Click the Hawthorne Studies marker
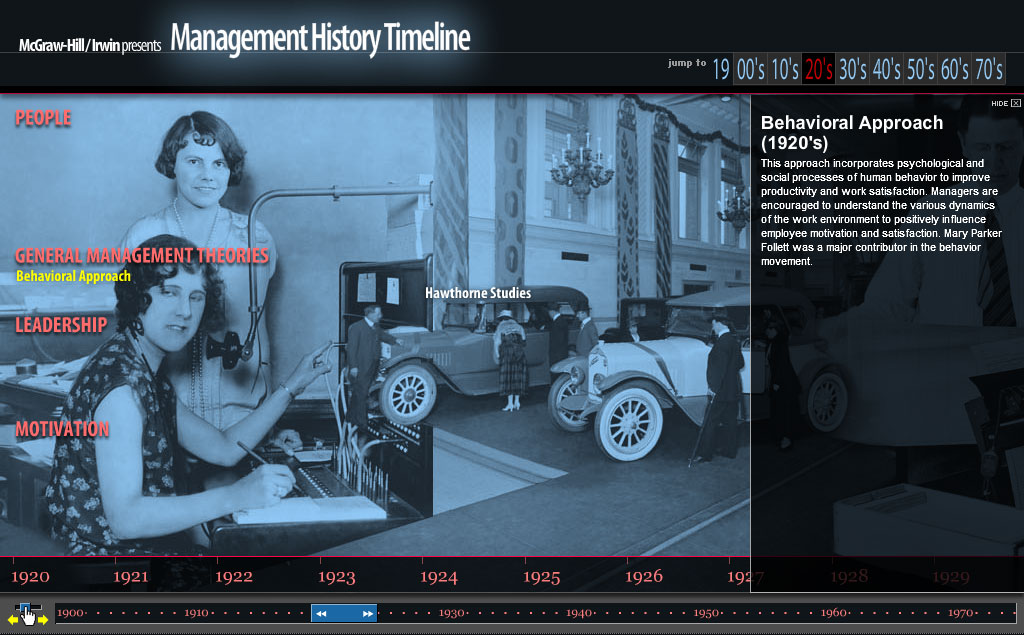The width and height of the screenshot is (1024, 635). point(479,293)
